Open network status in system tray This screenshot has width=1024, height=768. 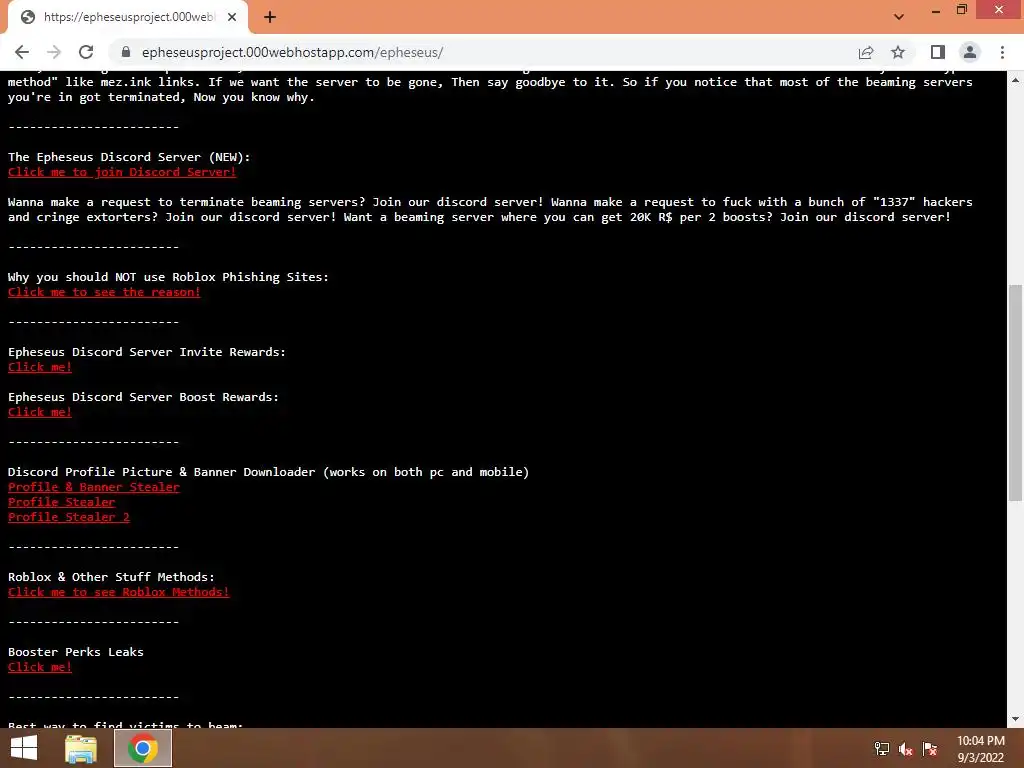point(882,748)
